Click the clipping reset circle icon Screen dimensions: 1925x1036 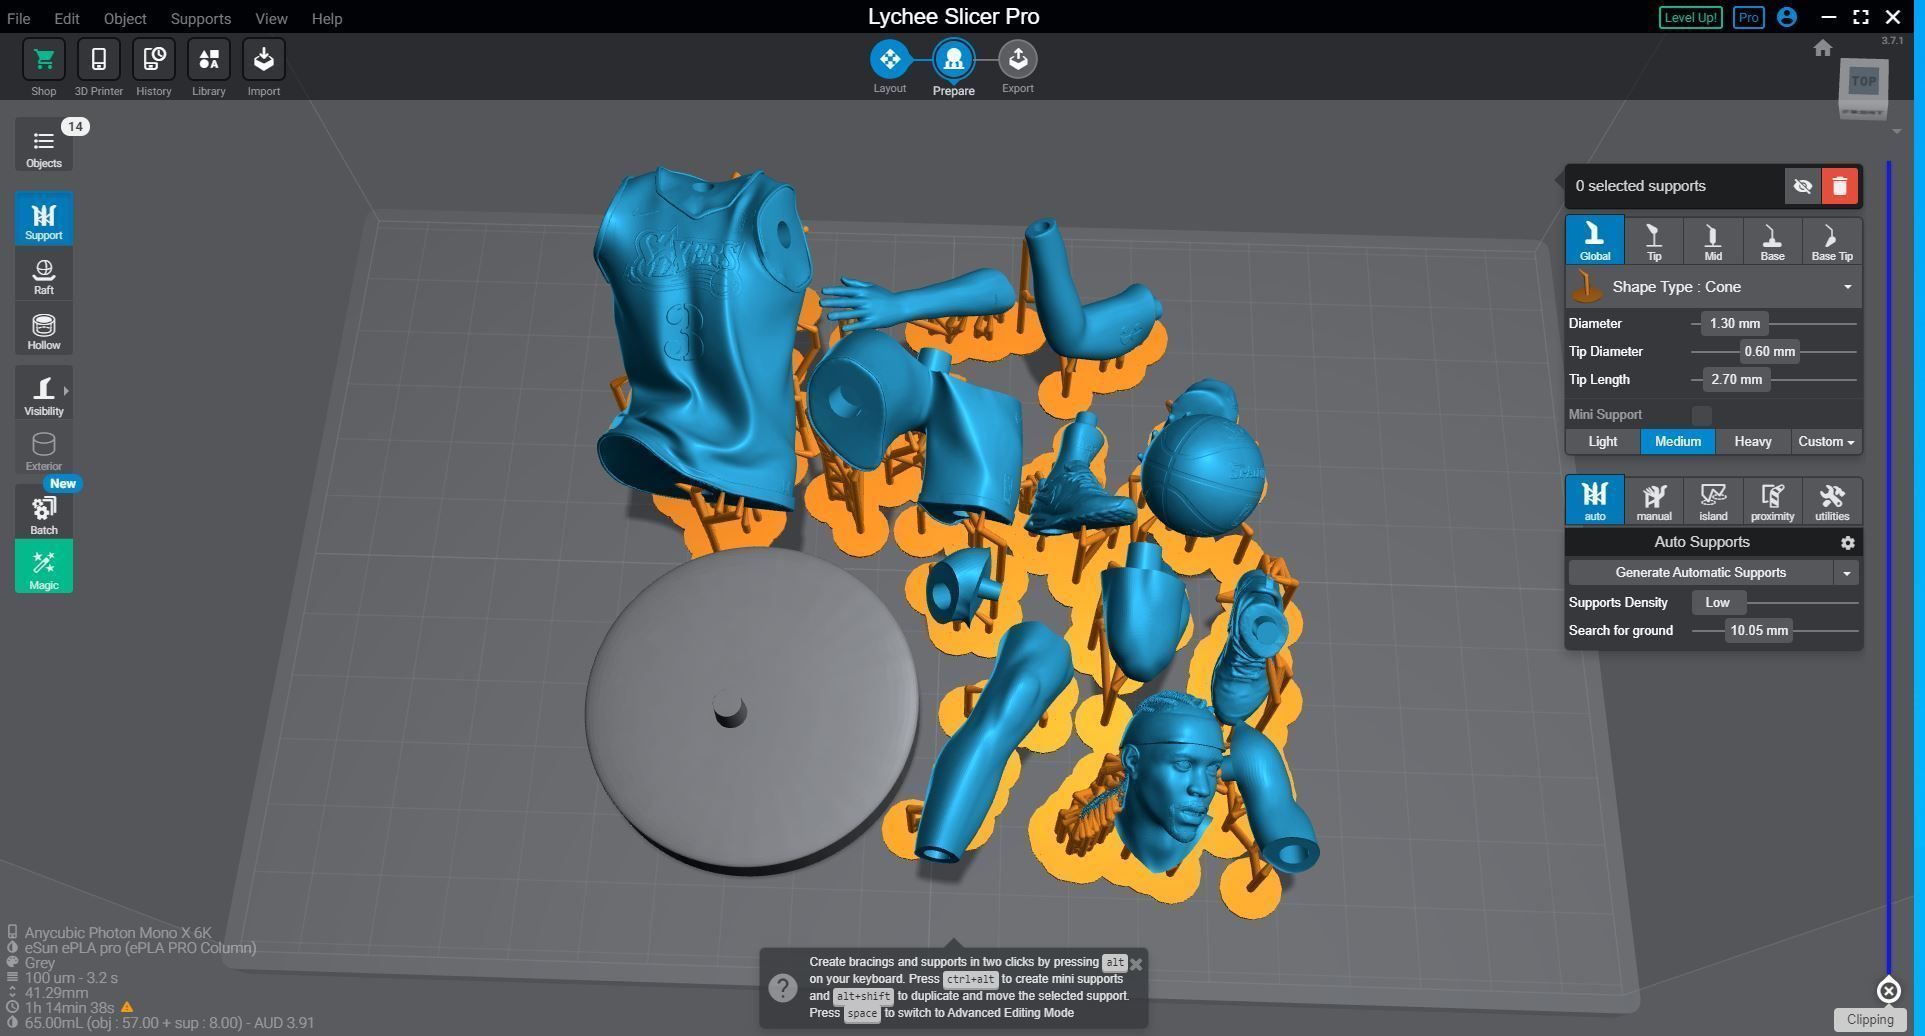[1888, 990]
